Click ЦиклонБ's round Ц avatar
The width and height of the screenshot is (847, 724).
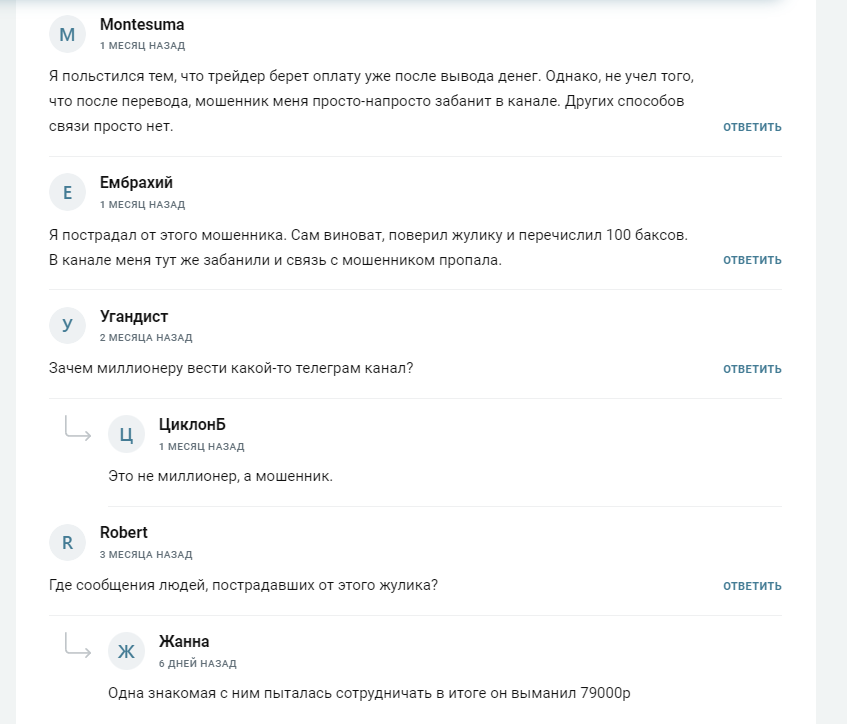pos(126,434)
